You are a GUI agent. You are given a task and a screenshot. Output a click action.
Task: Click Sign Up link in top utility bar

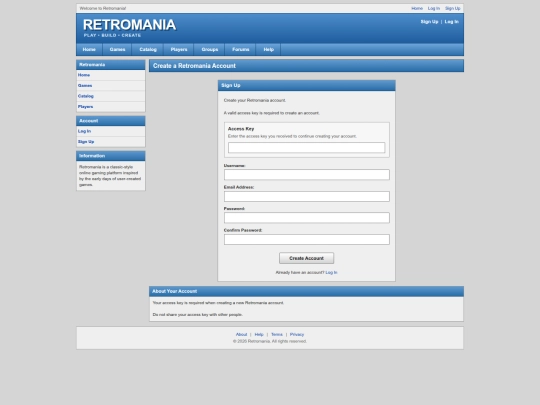(453, 8)
